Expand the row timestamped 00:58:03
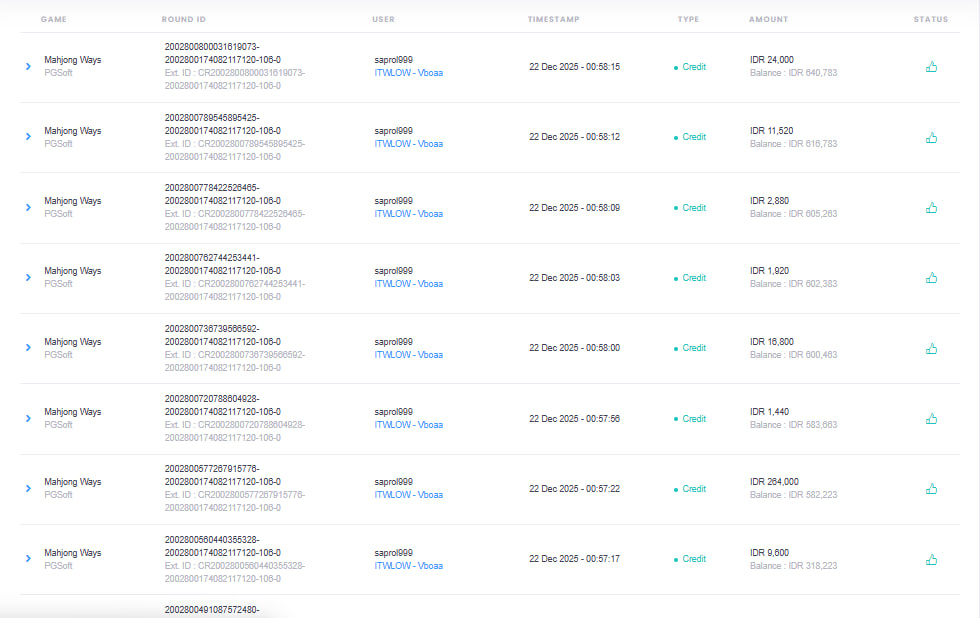This screenshot has width=980, height=618. [28, 277]
